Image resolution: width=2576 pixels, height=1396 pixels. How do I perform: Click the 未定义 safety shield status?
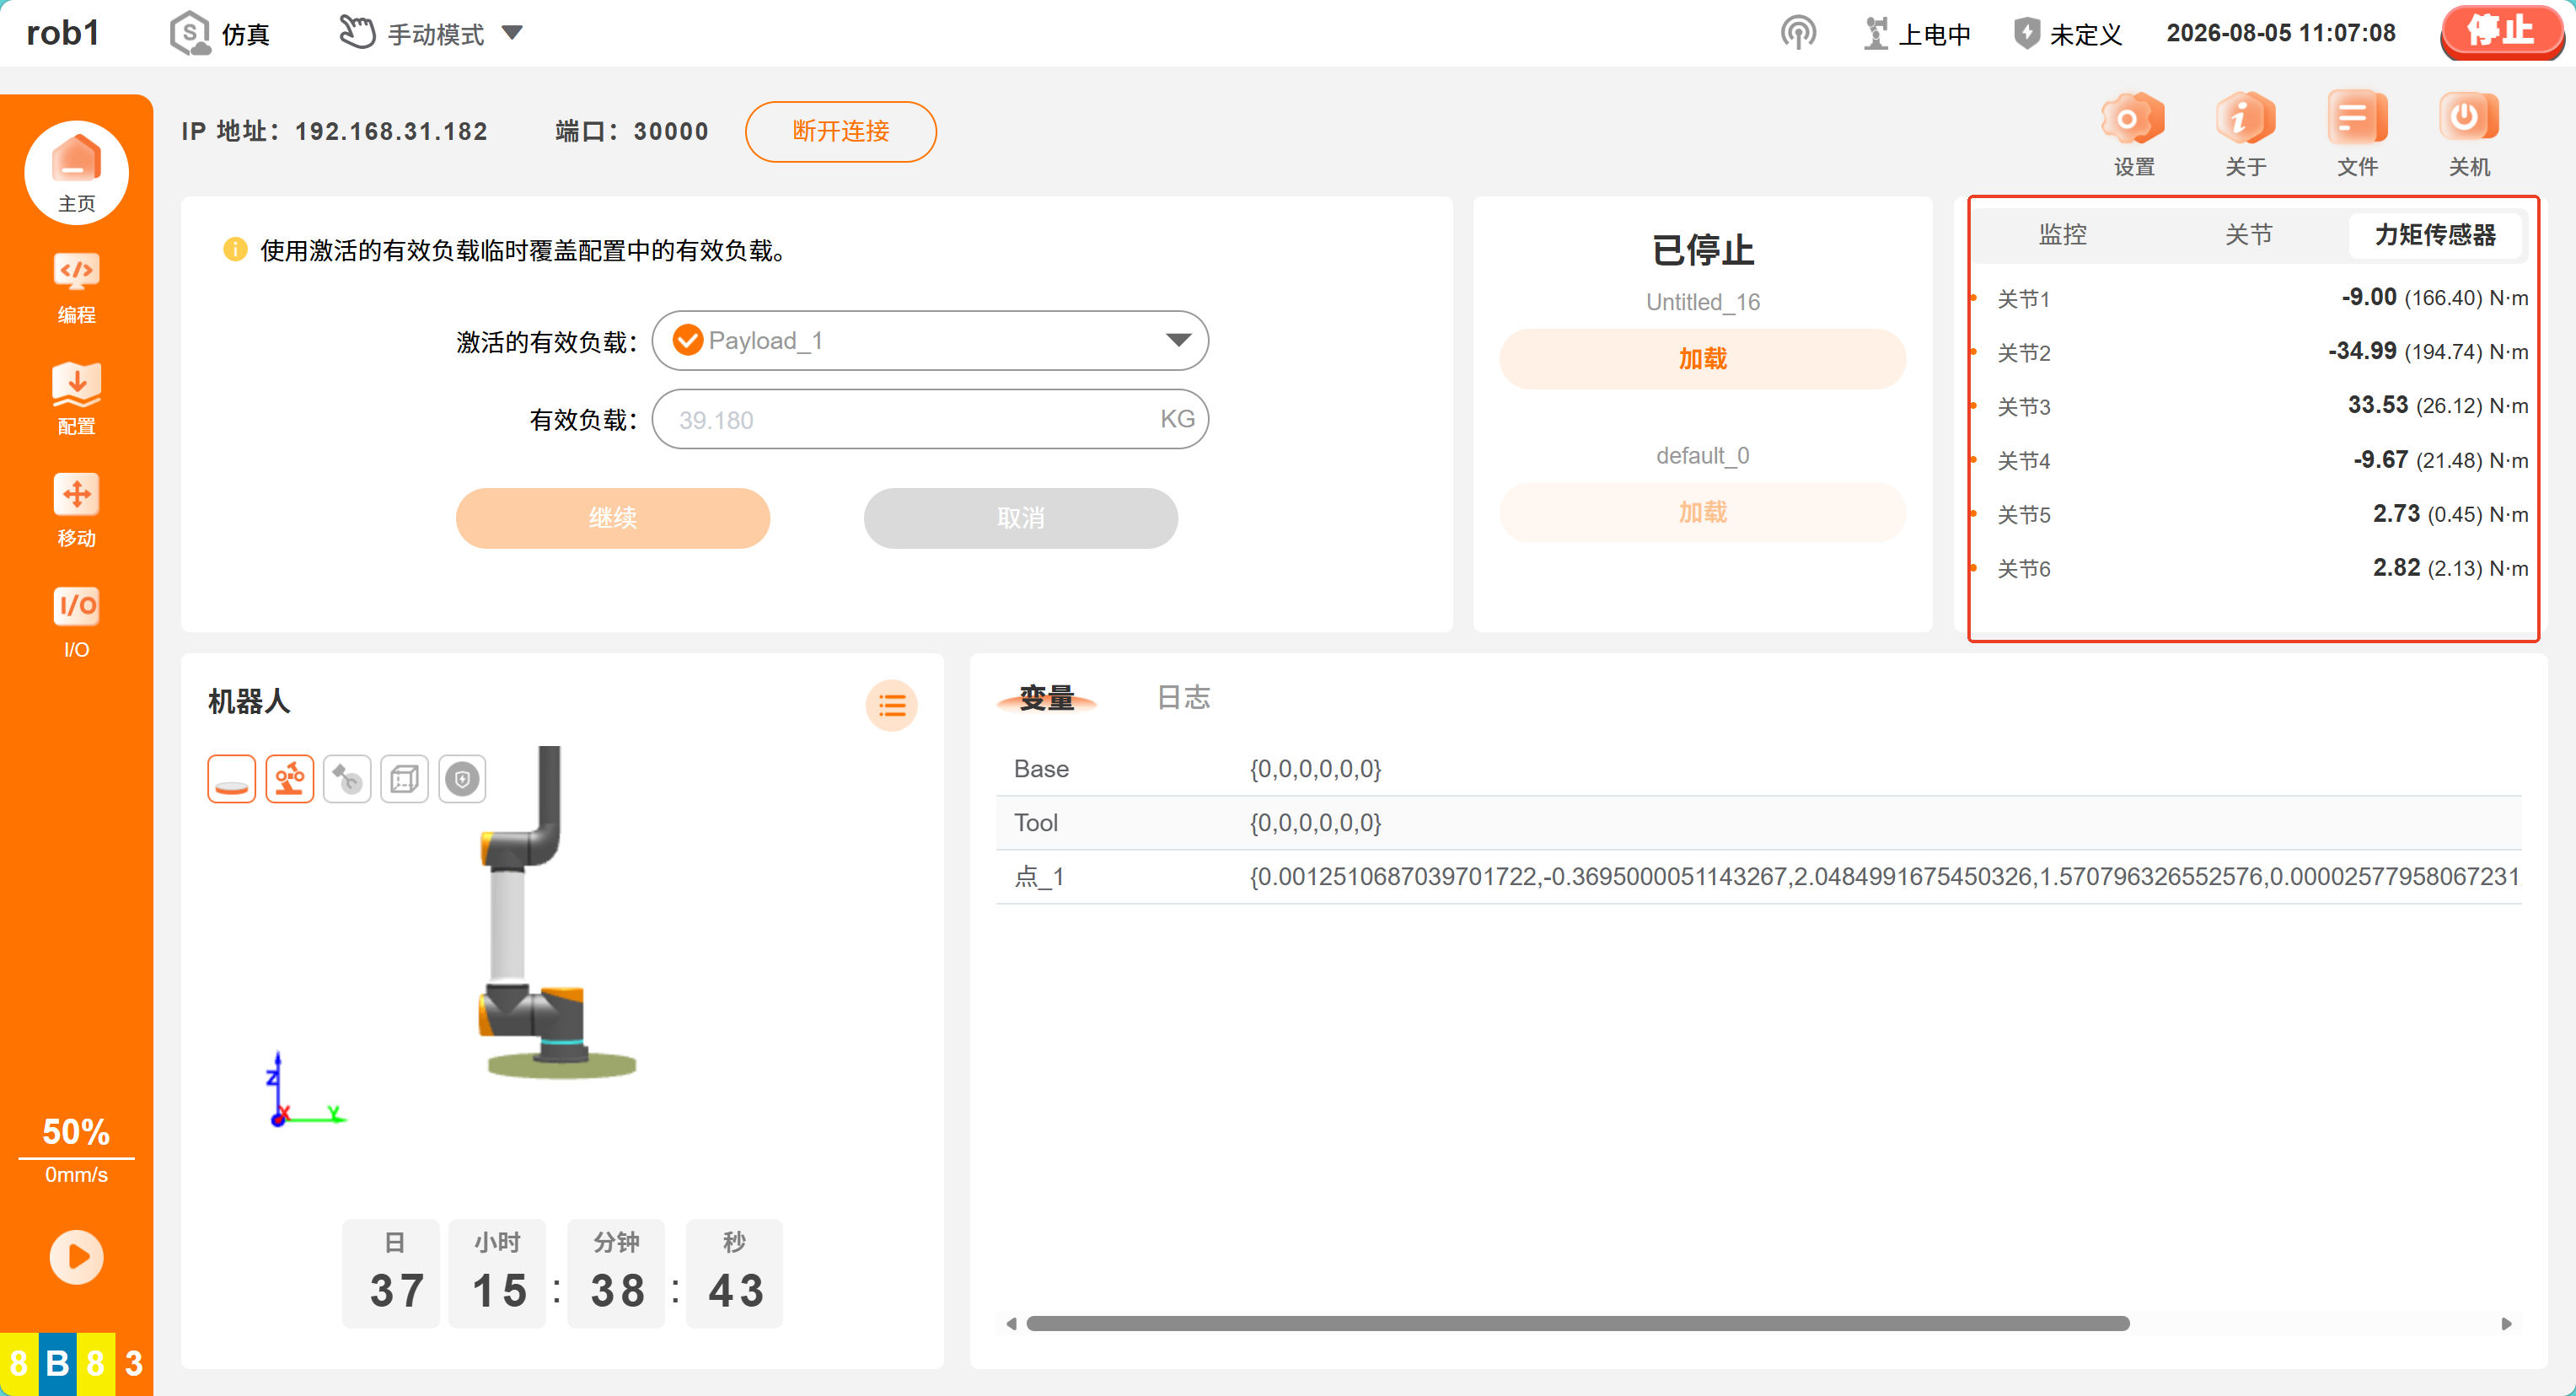(x=2067, y=34)
